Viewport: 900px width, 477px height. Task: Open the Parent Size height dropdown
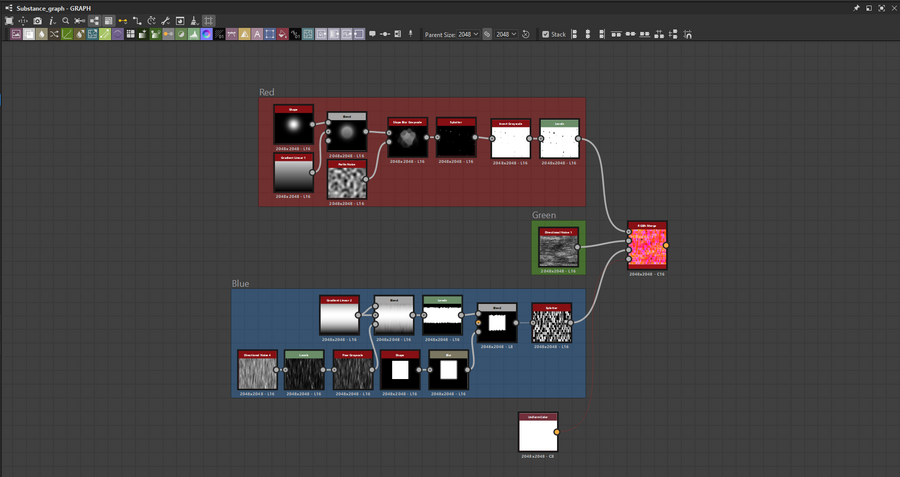pyautogui.click(x=506, y=34)
